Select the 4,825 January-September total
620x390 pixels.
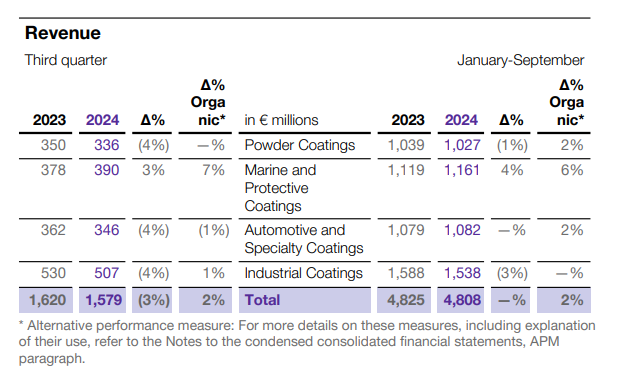pyautogui.click(x=406, y=300)
